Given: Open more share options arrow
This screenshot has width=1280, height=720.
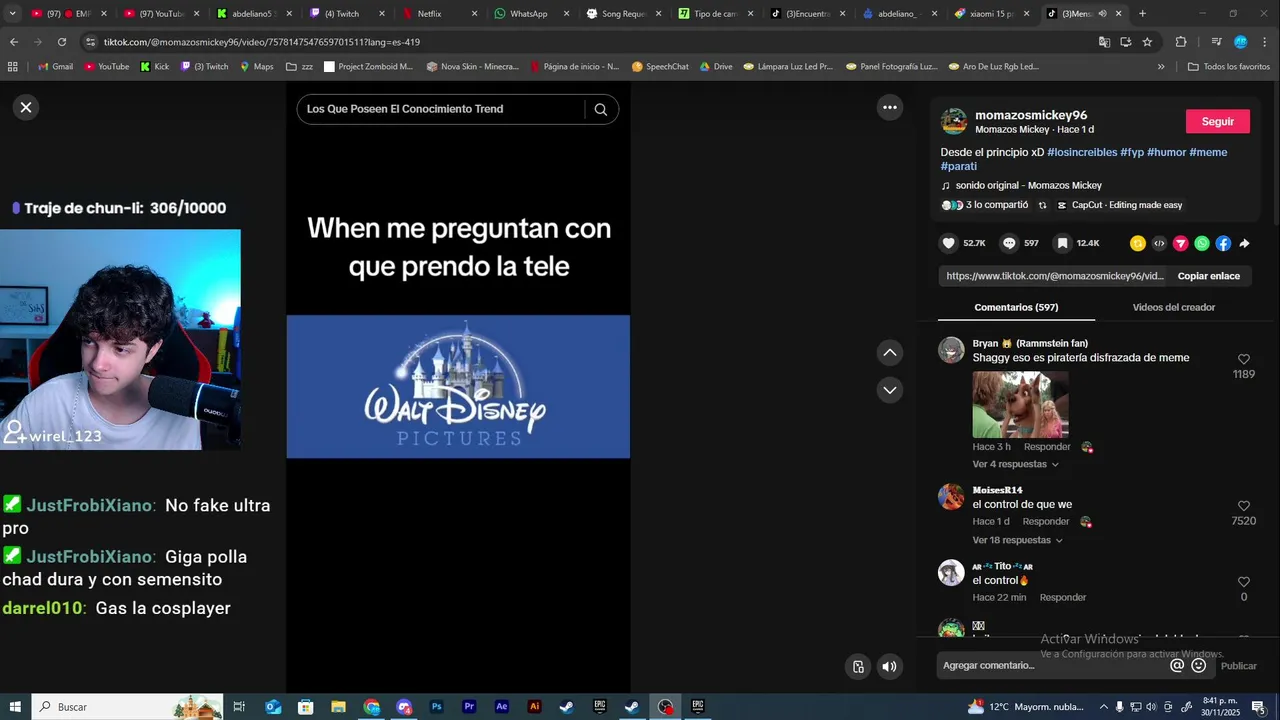Looking at the screenshot, I should coord(1244,243).
